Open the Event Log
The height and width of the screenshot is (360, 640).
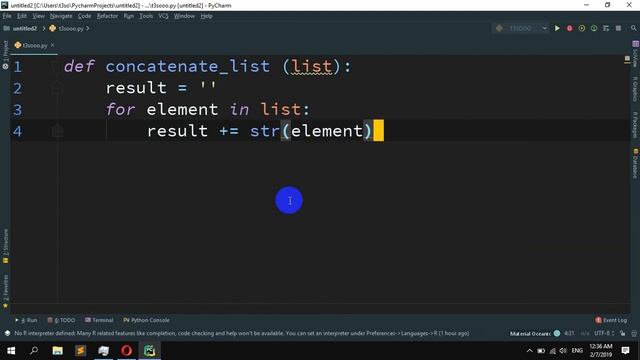click(x=611, y=320)
